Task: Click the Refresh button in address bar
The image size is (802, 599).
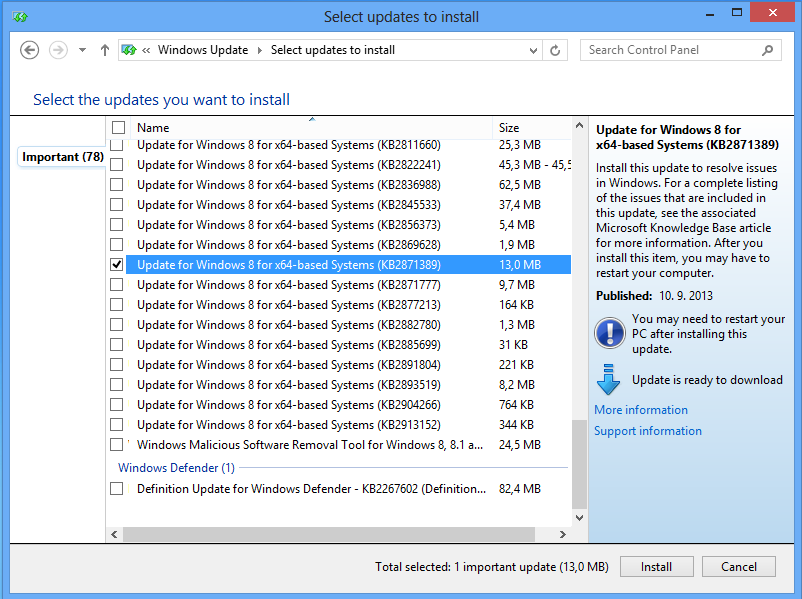Action: point(558,50)
